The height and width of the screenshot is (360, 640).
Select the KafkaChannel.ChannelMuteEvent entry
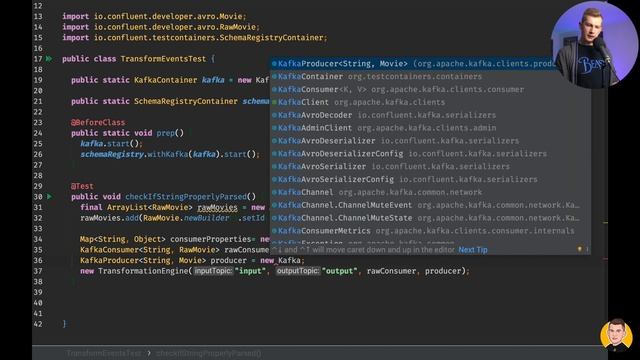pos(431,205)
